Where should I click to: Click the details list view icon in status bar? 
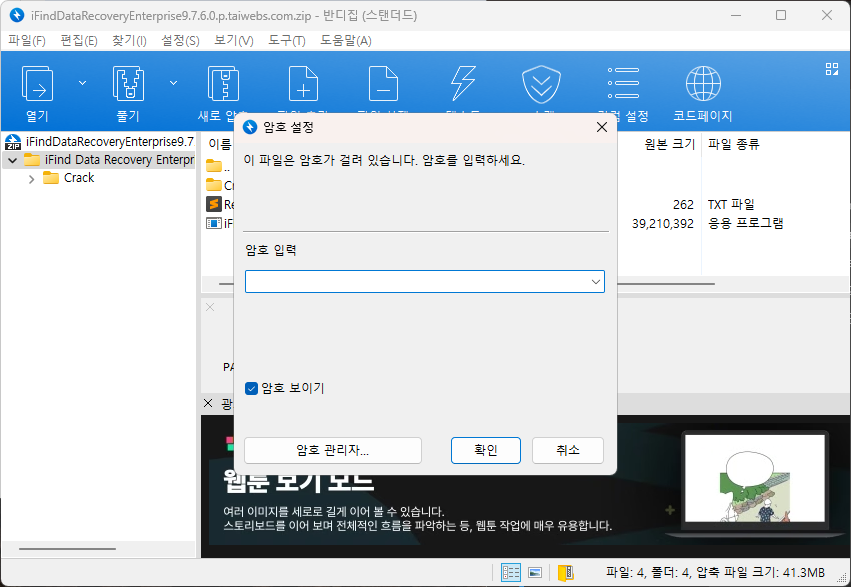click(511, 572)
